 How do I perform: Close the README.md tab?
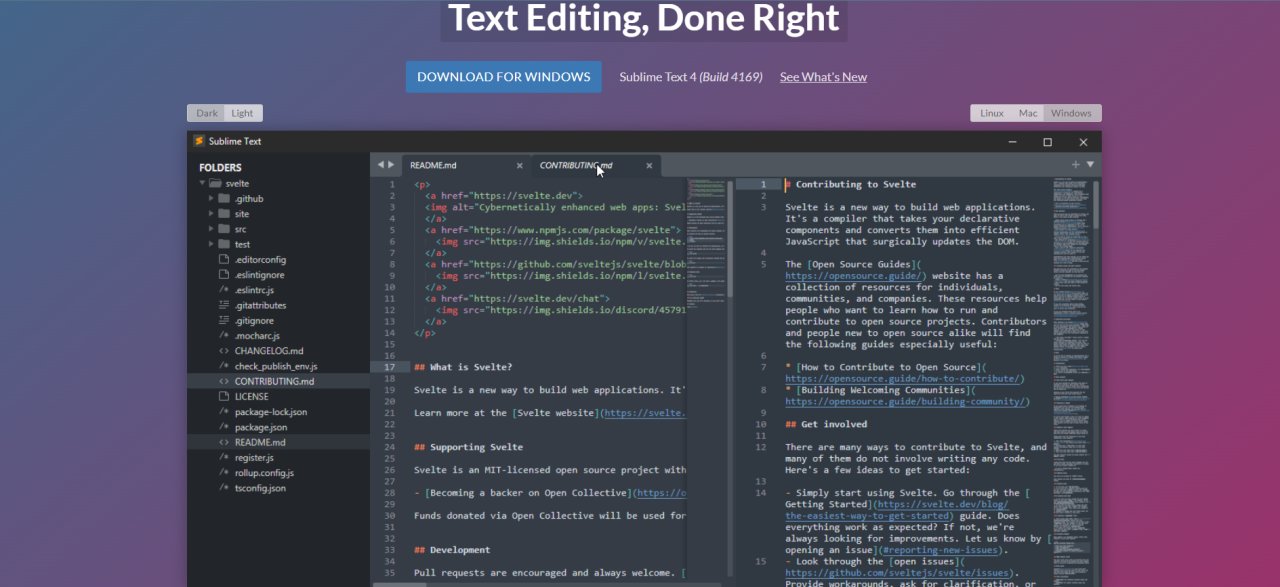pyautogui.click(x=519, y=165)
